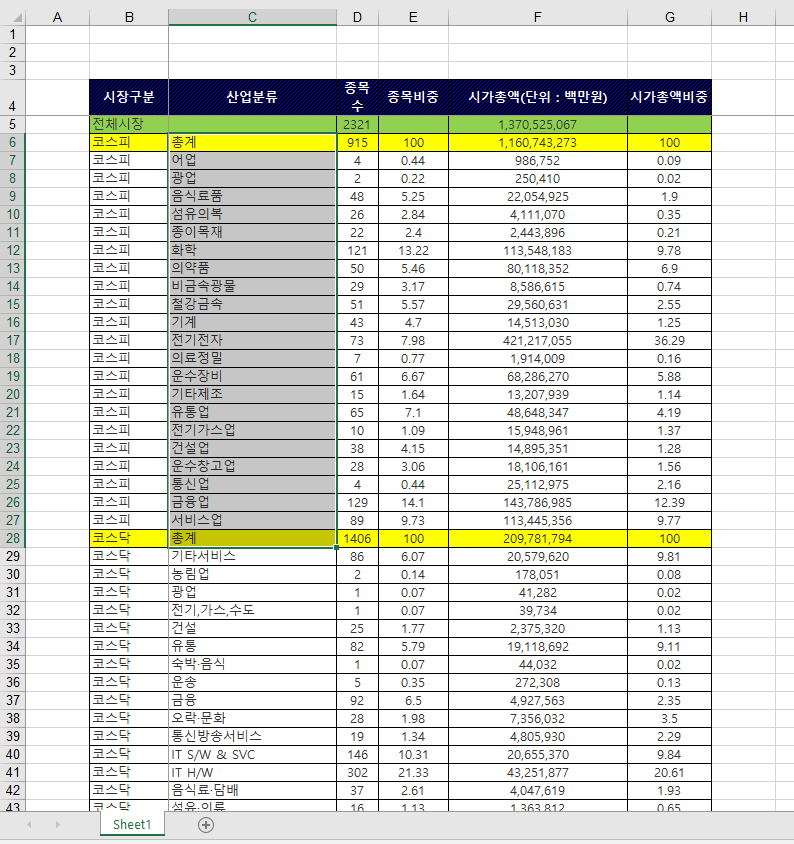This screenshot has width=794, height=844.
Task: Click the 산업분류 header cell
Action: (x=252, y=97)
